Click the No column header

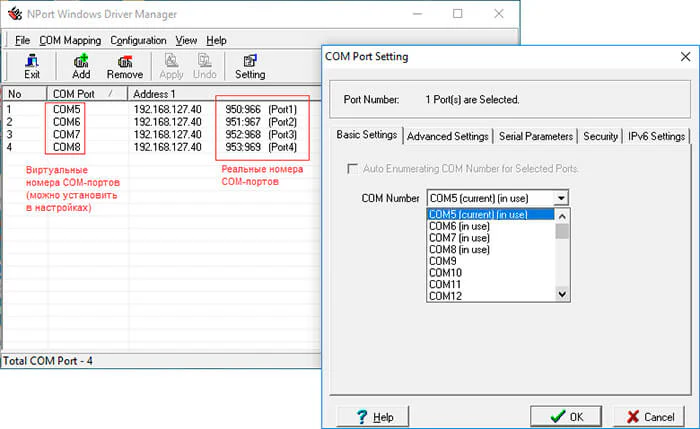(x=25, y=94)
